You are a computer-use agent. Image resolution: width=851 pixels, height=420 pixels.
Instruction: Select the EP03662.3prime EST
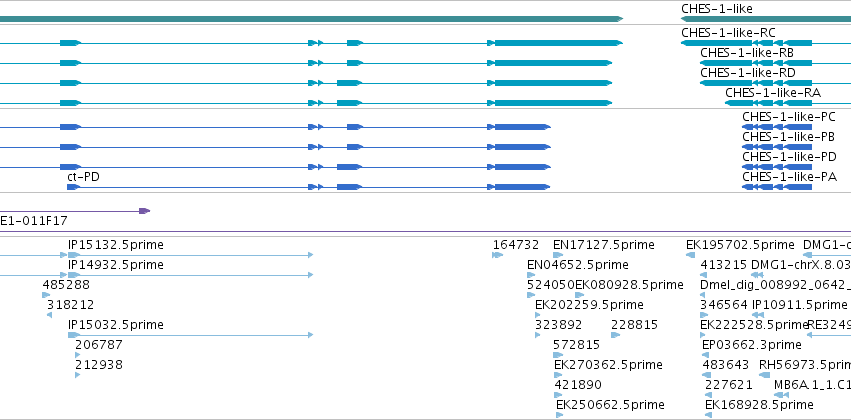pyautogui.click(x=752, y=345)
